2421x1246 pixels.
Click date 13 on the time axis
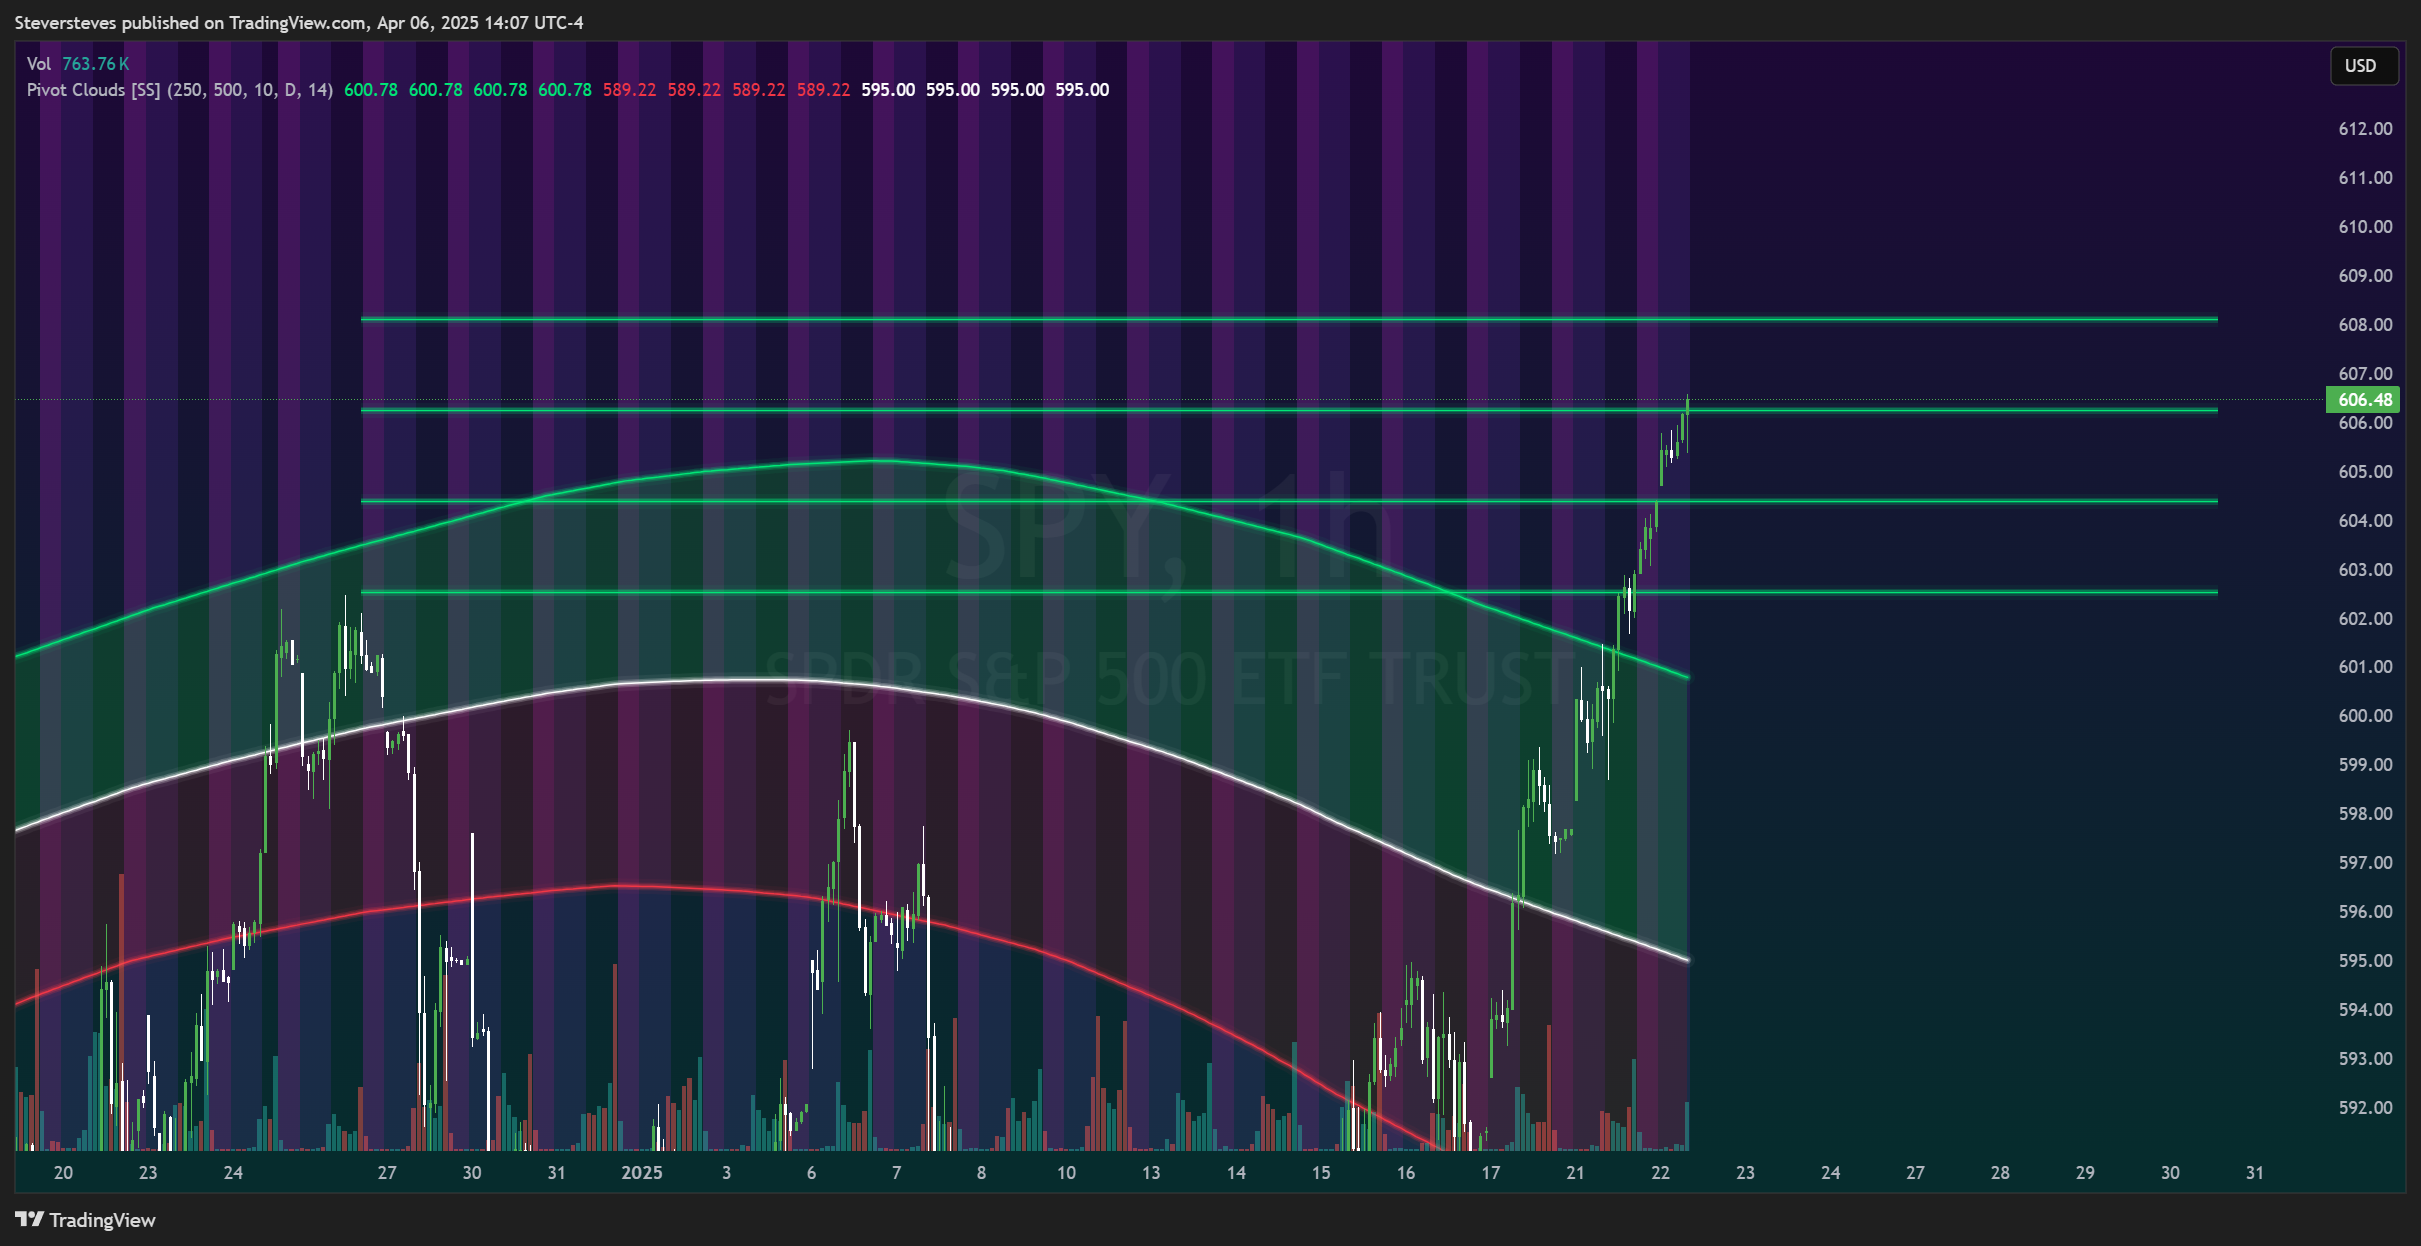(1151, 1173)
